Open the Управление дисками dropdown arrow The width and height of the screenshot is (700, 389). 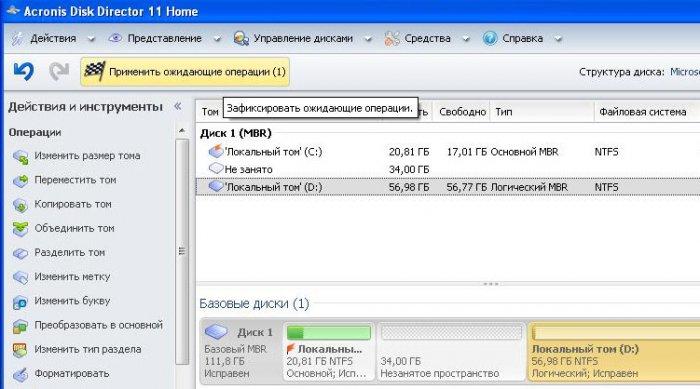coord(368,39)
